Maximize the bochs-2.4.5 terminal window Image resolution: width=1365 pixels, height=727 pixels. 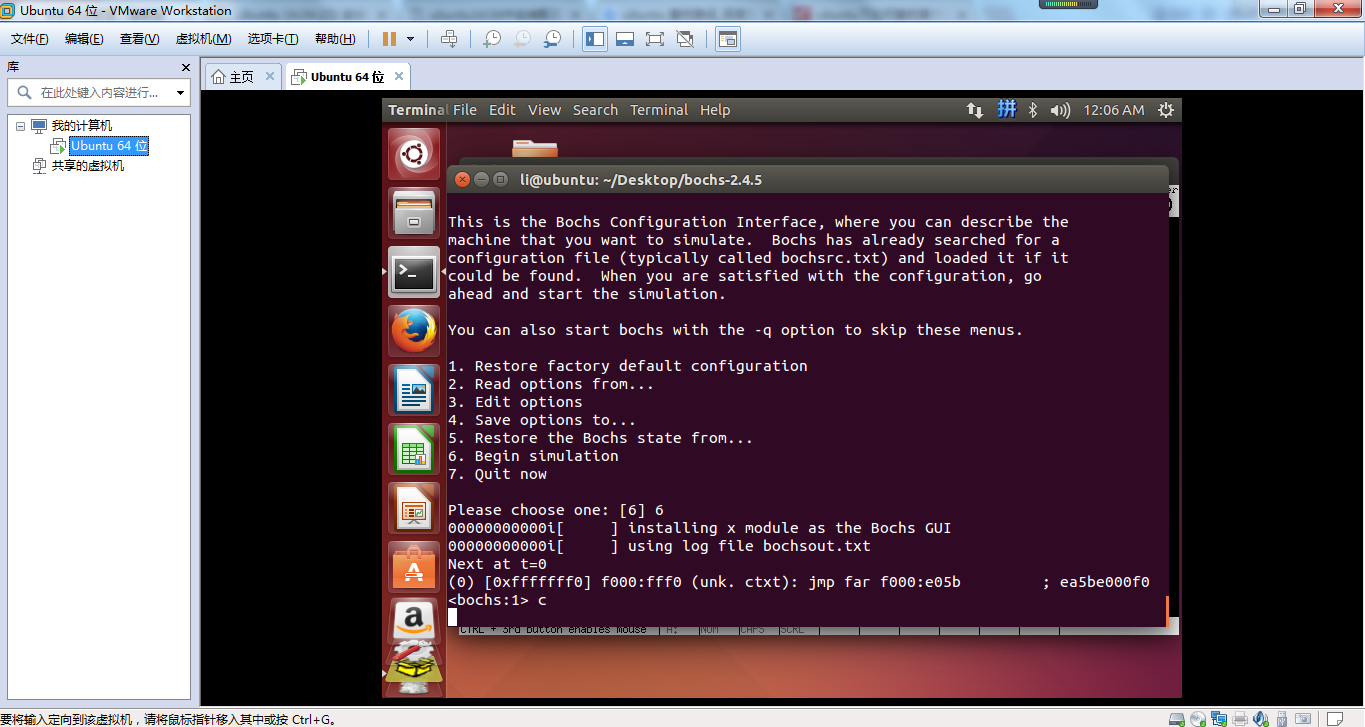pyautogui.click(x=500, y=180)
